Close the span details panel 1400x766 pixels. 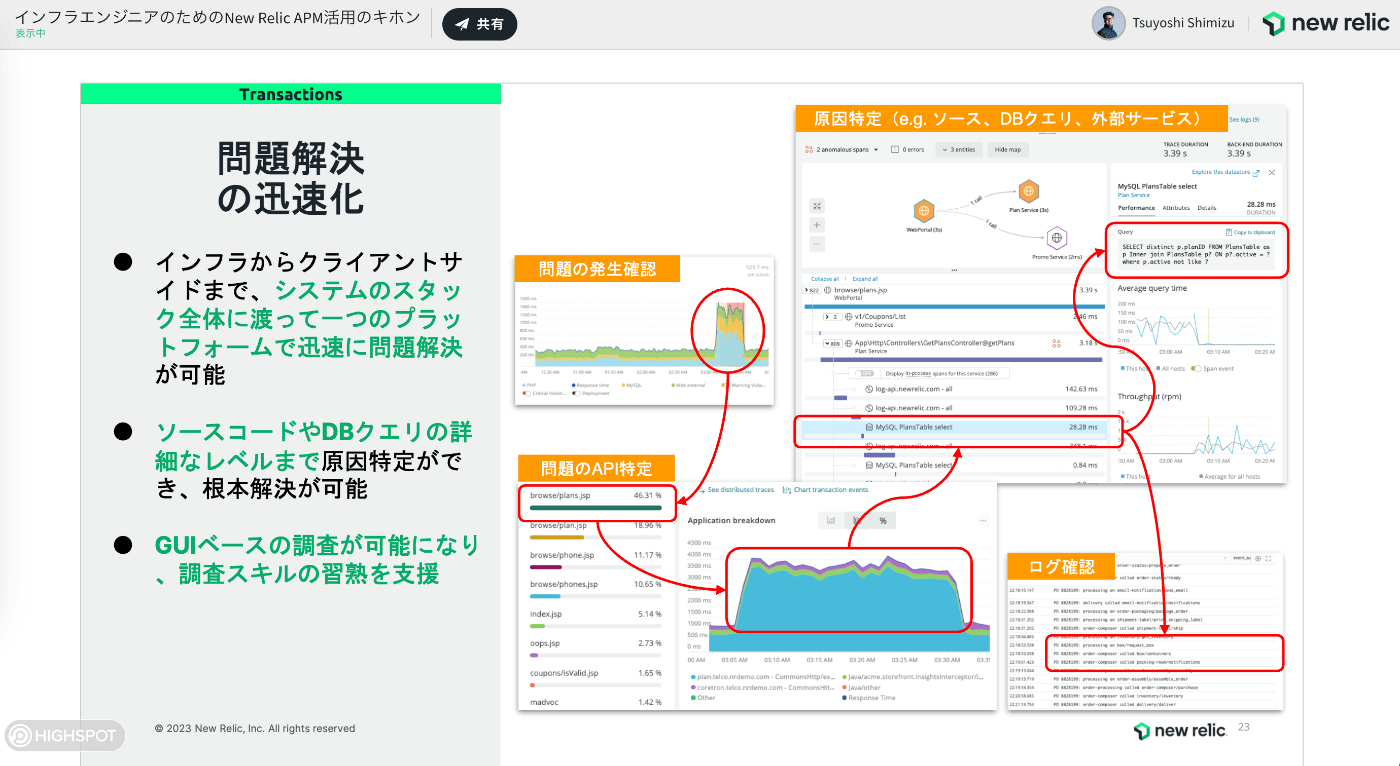1272,172
